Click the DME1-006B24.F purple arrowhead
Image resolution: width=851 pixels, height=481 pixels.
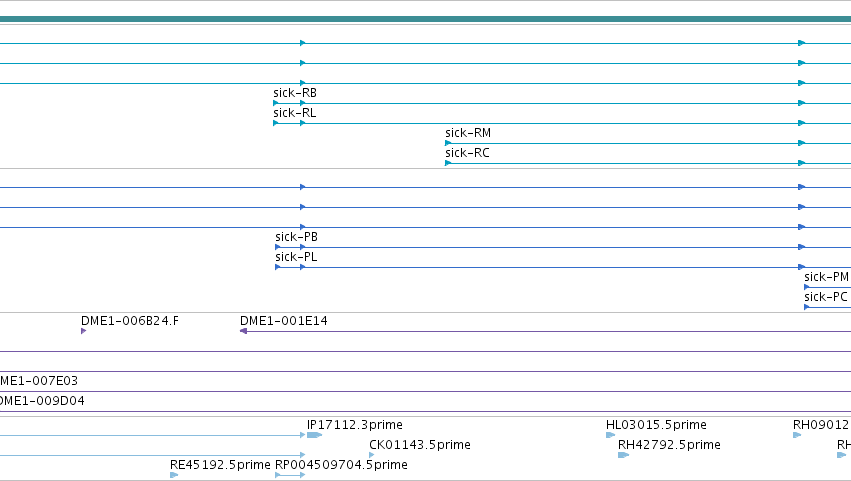point(84,331)
